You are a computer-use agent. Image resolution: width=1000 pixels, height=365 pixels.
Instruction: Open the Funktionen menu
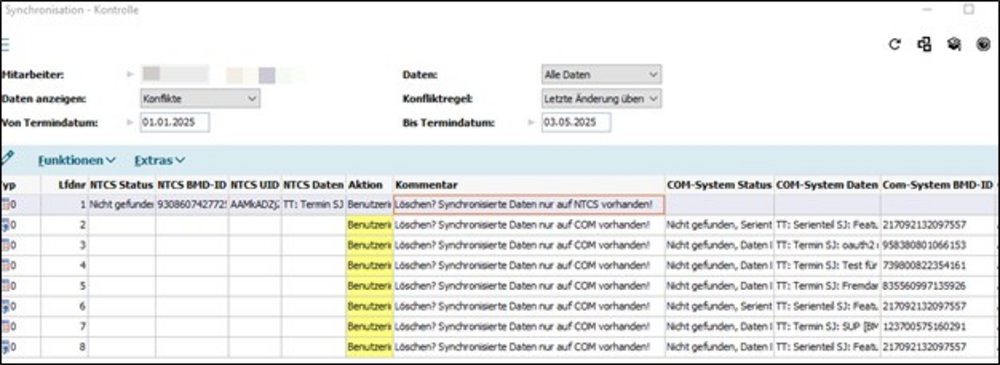77,160
